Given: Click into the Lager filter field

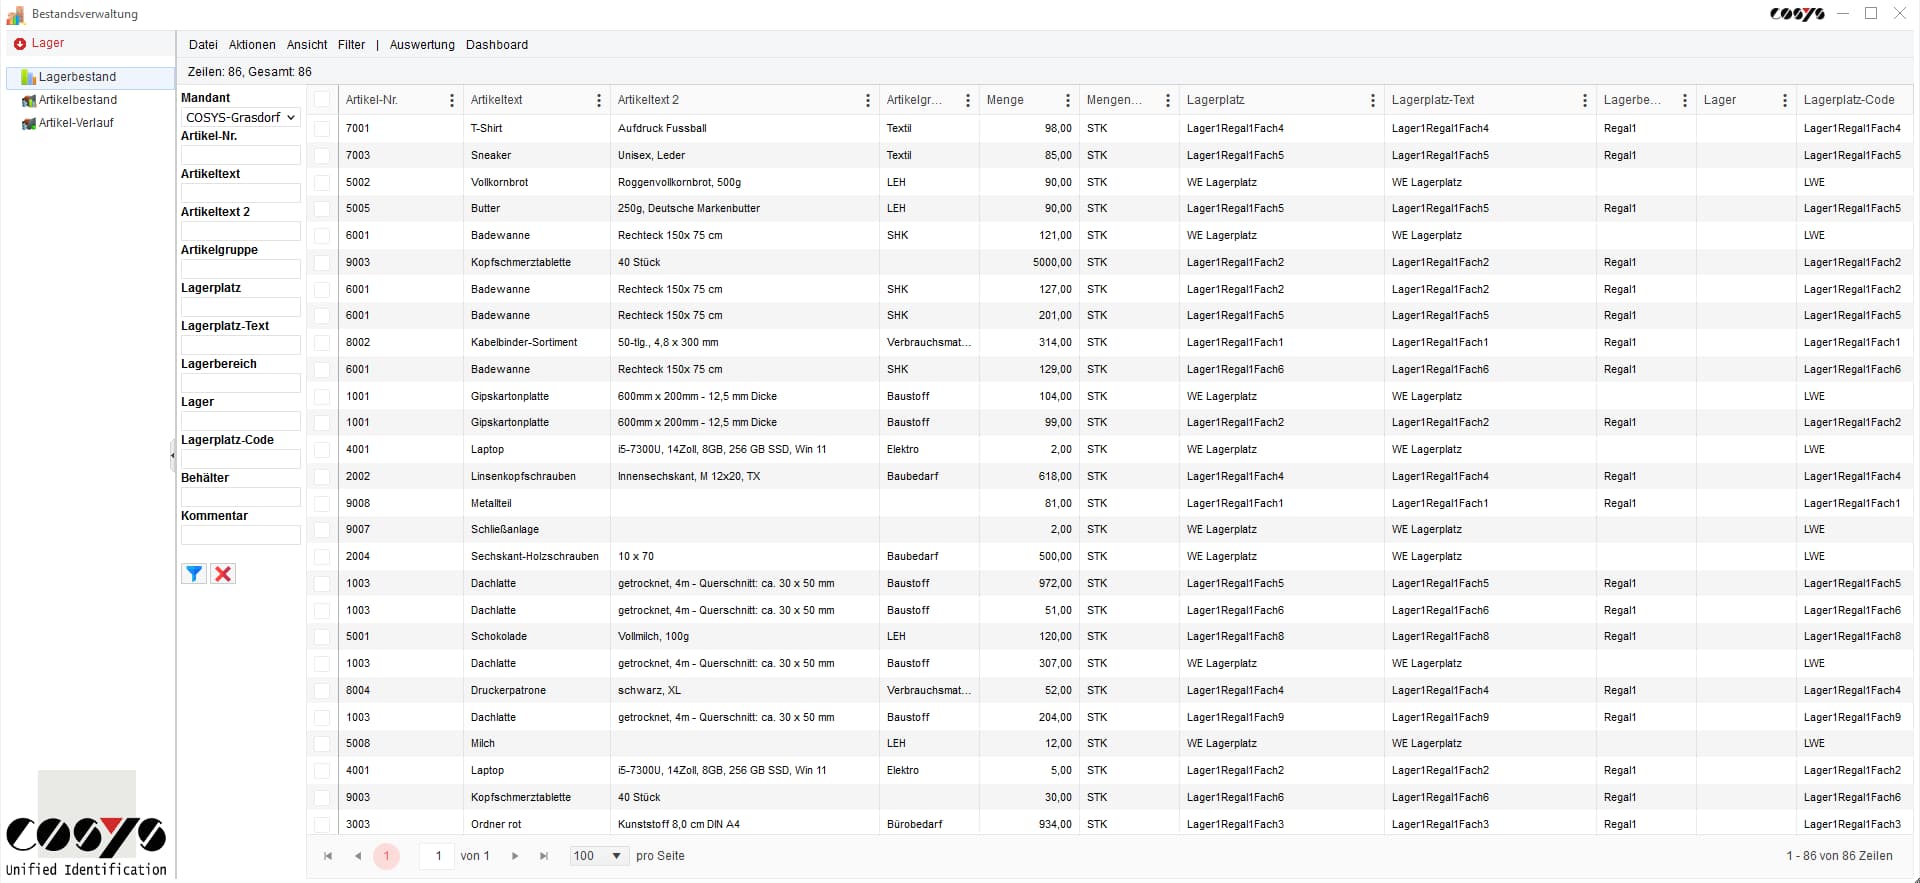Looking at the screenshot, I should click(241, 421).
